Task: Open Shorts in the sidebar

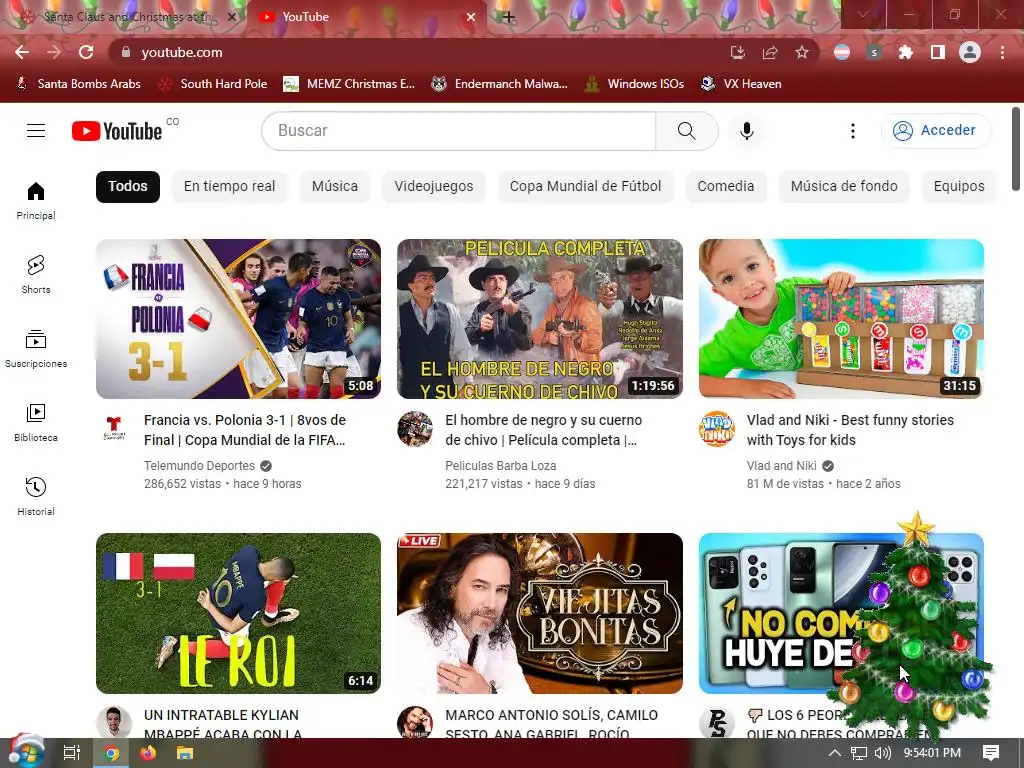Action: click(x=36, y=274)
